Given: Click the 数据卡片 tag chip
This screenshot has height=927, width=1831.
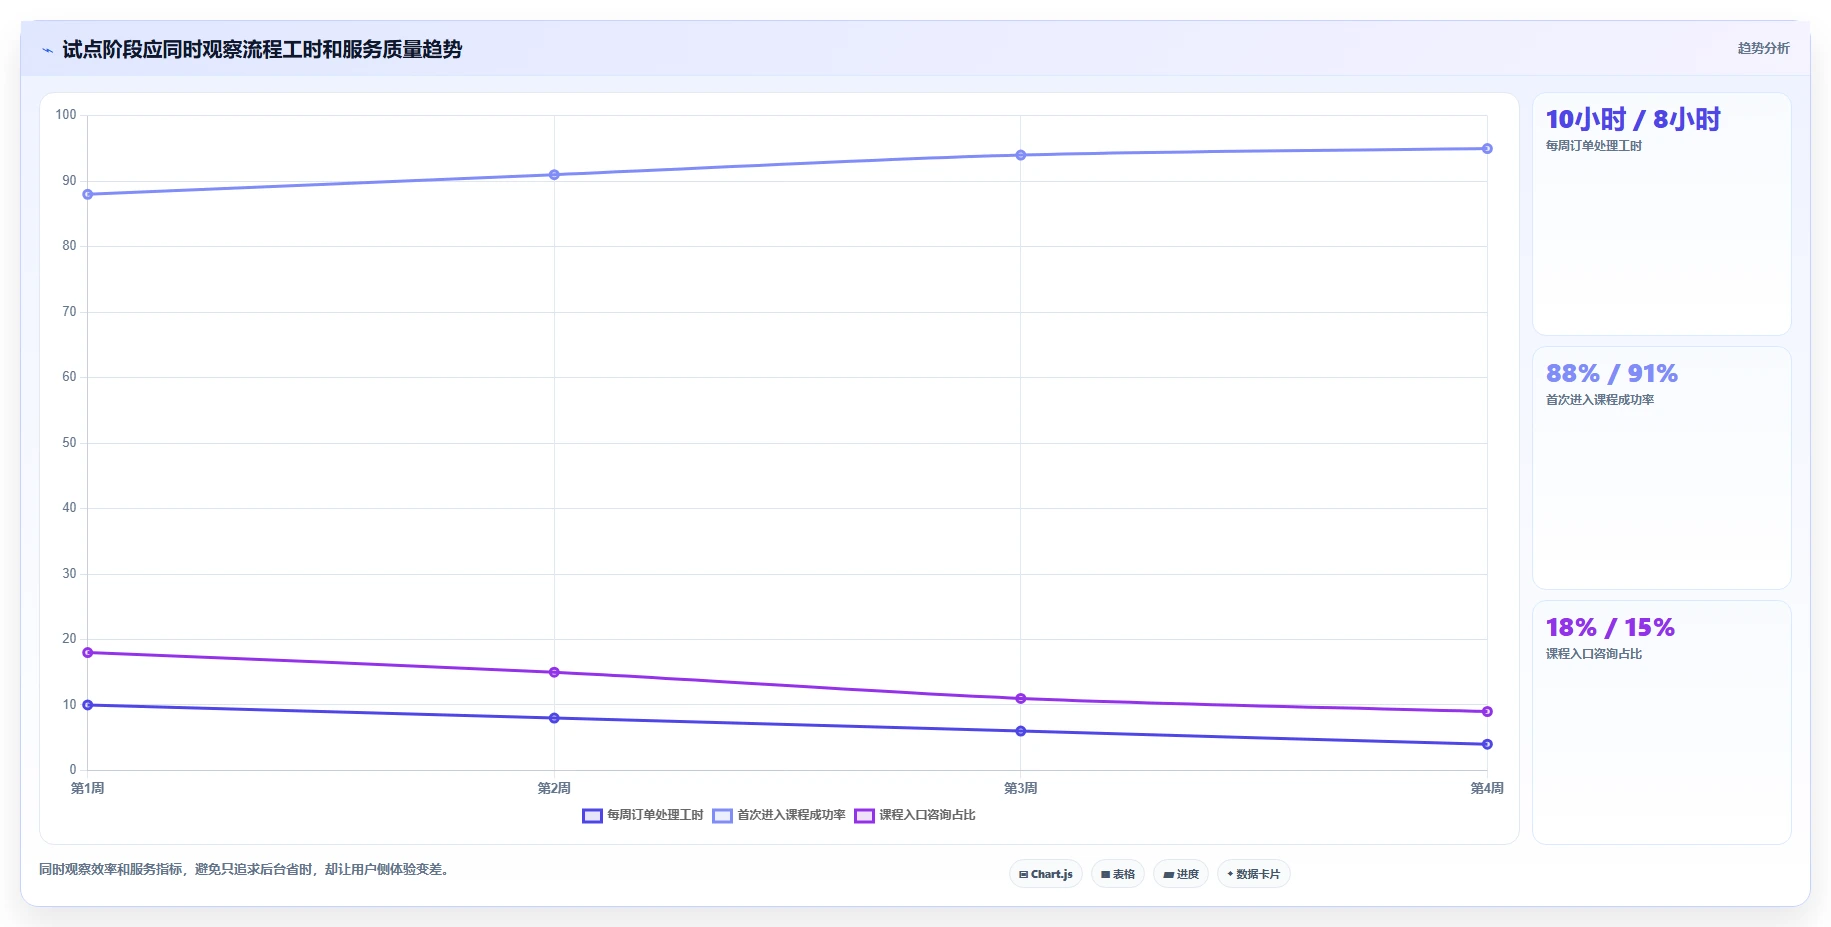Looking at the screenshot, I should coord(1254,874).
